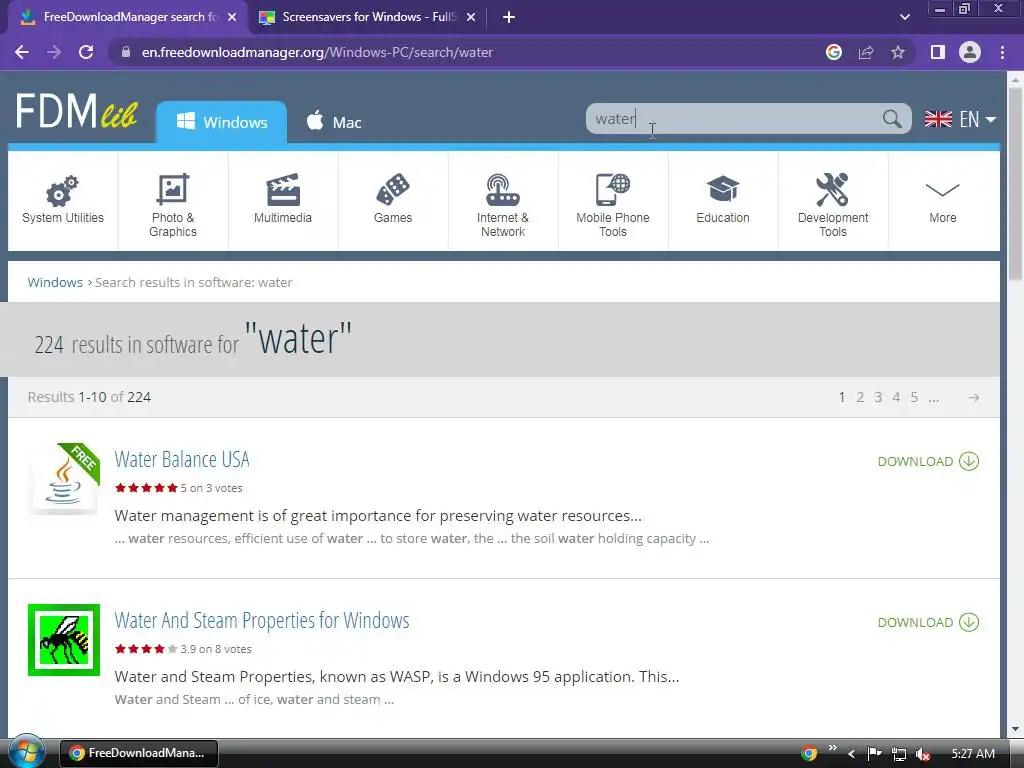1024x768 pixels.
Task: Open the Chrome profile avatar
Action: pyautogui.click(x=970, y=52)
